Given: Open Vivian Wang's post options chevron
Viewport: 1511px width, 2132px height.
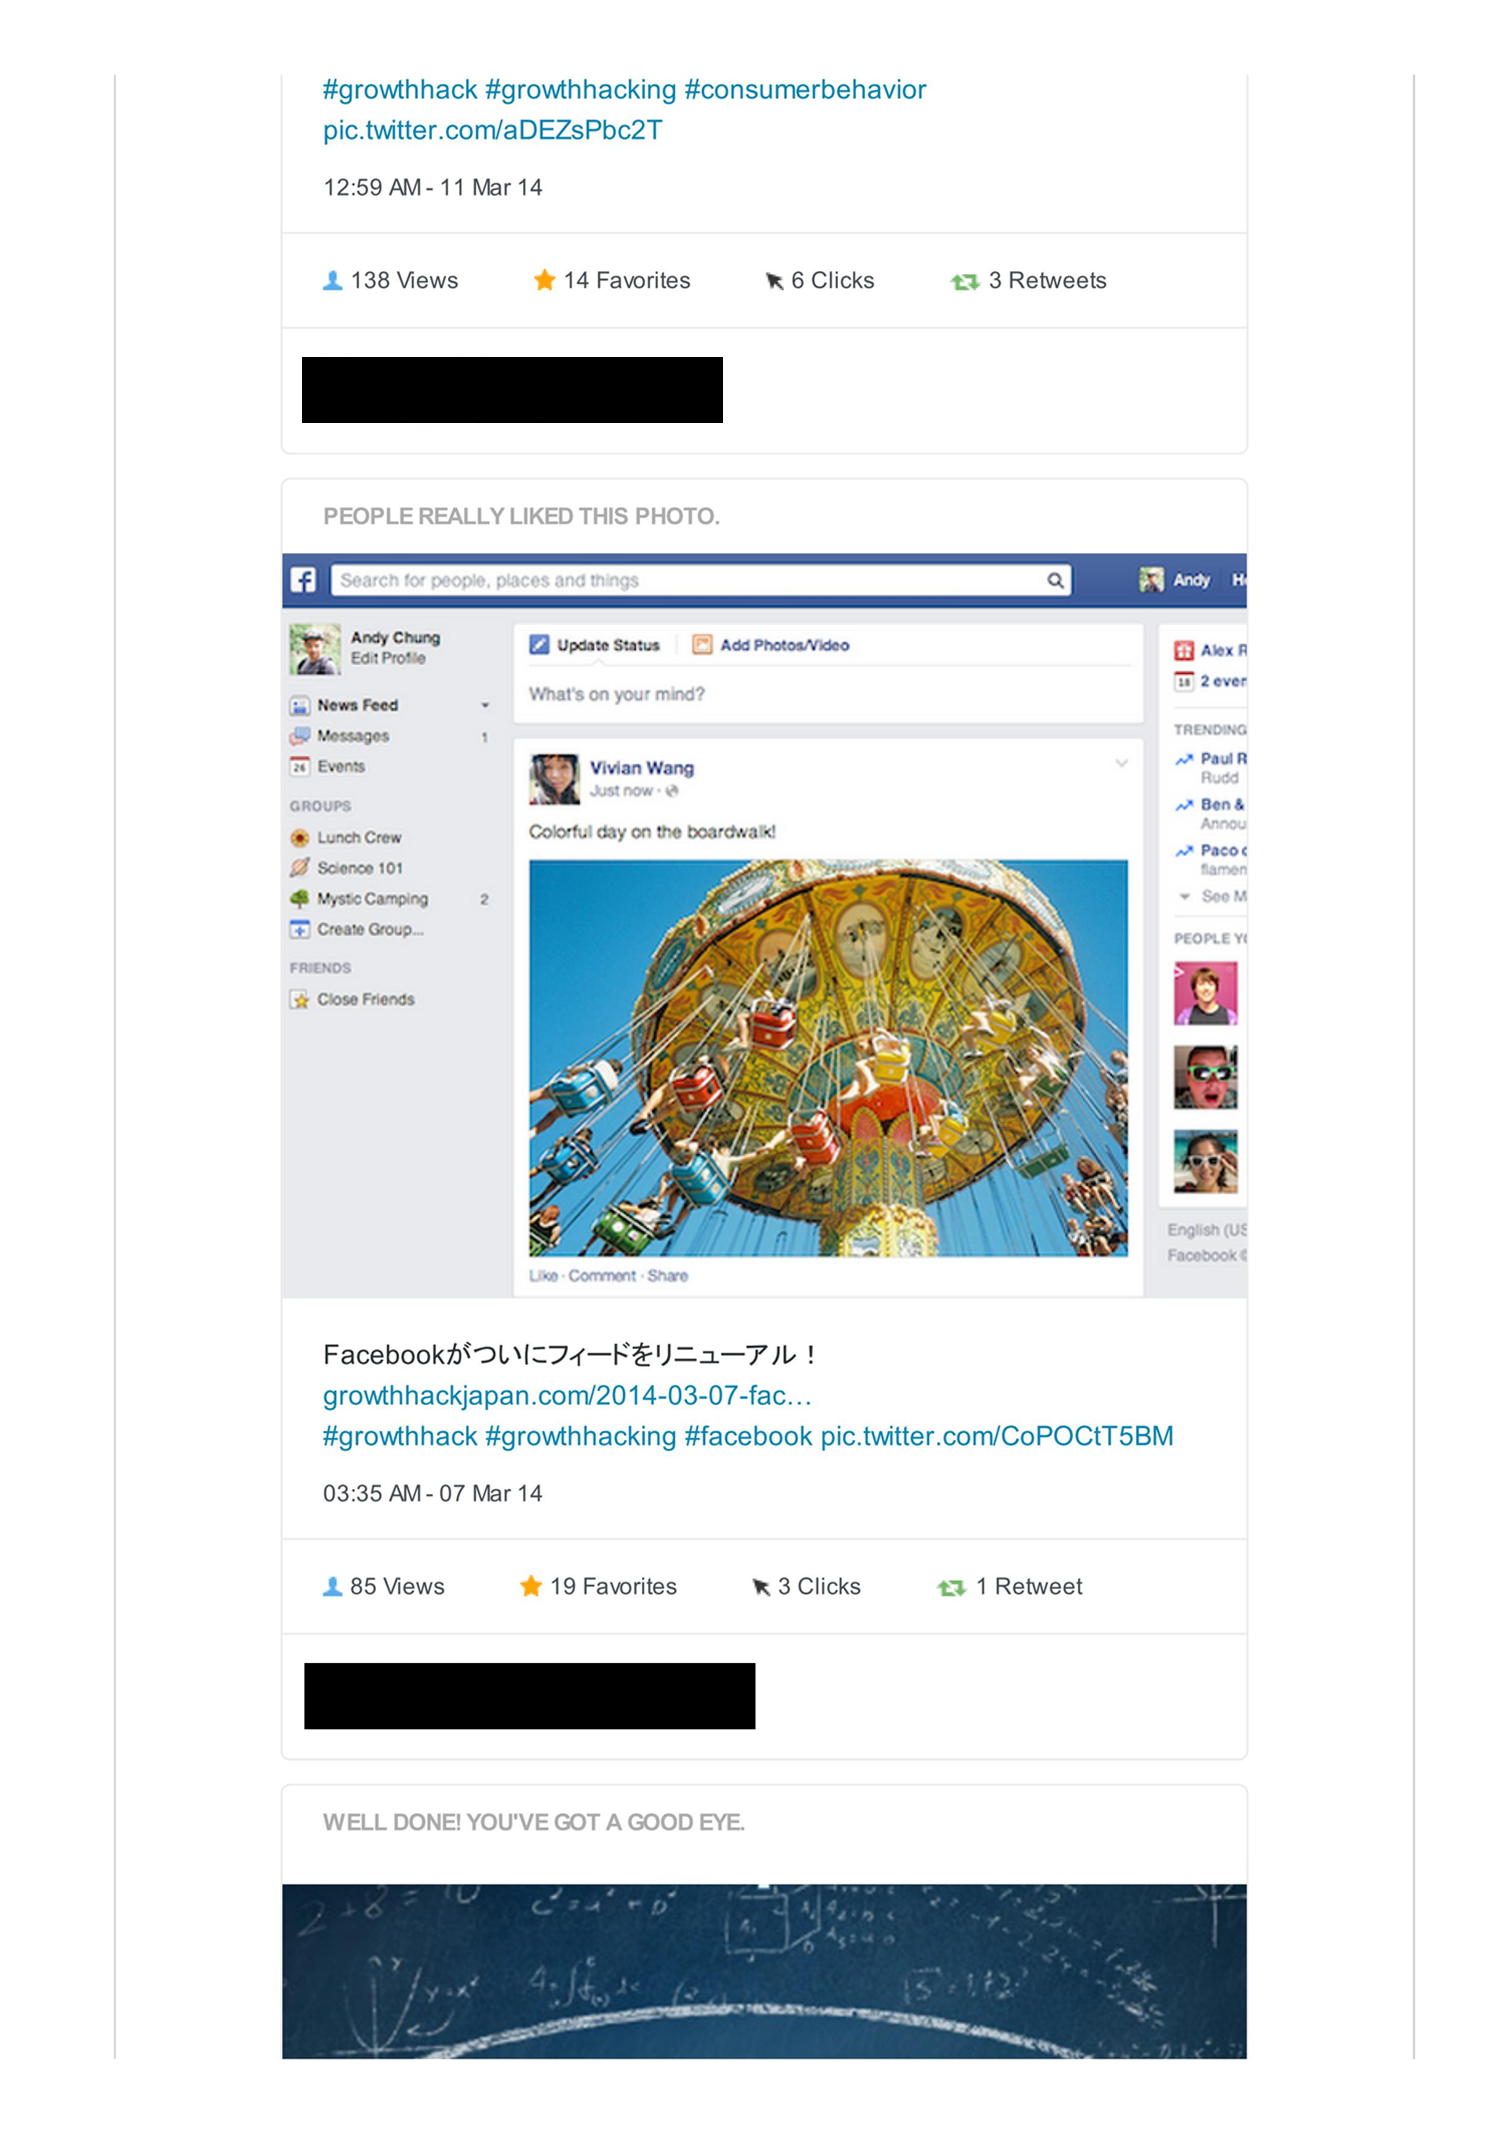Looking at the screenshot, I should click(x=1121, y=764).
